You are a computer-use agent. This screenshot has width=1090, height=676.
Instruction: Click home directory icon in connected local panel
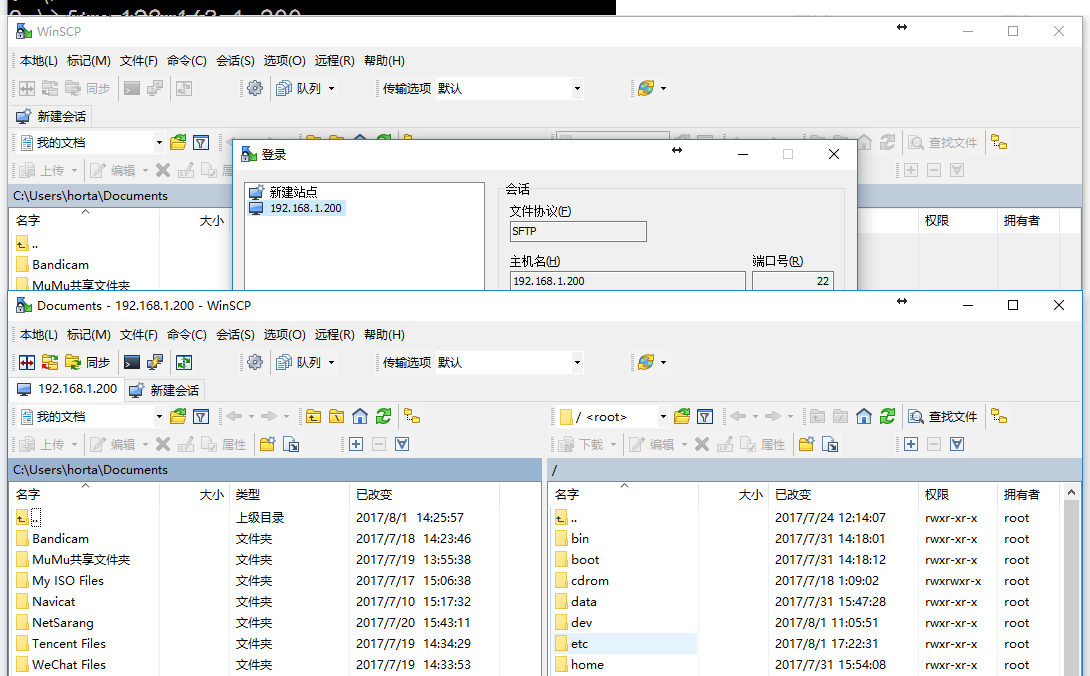coord(360,417)
